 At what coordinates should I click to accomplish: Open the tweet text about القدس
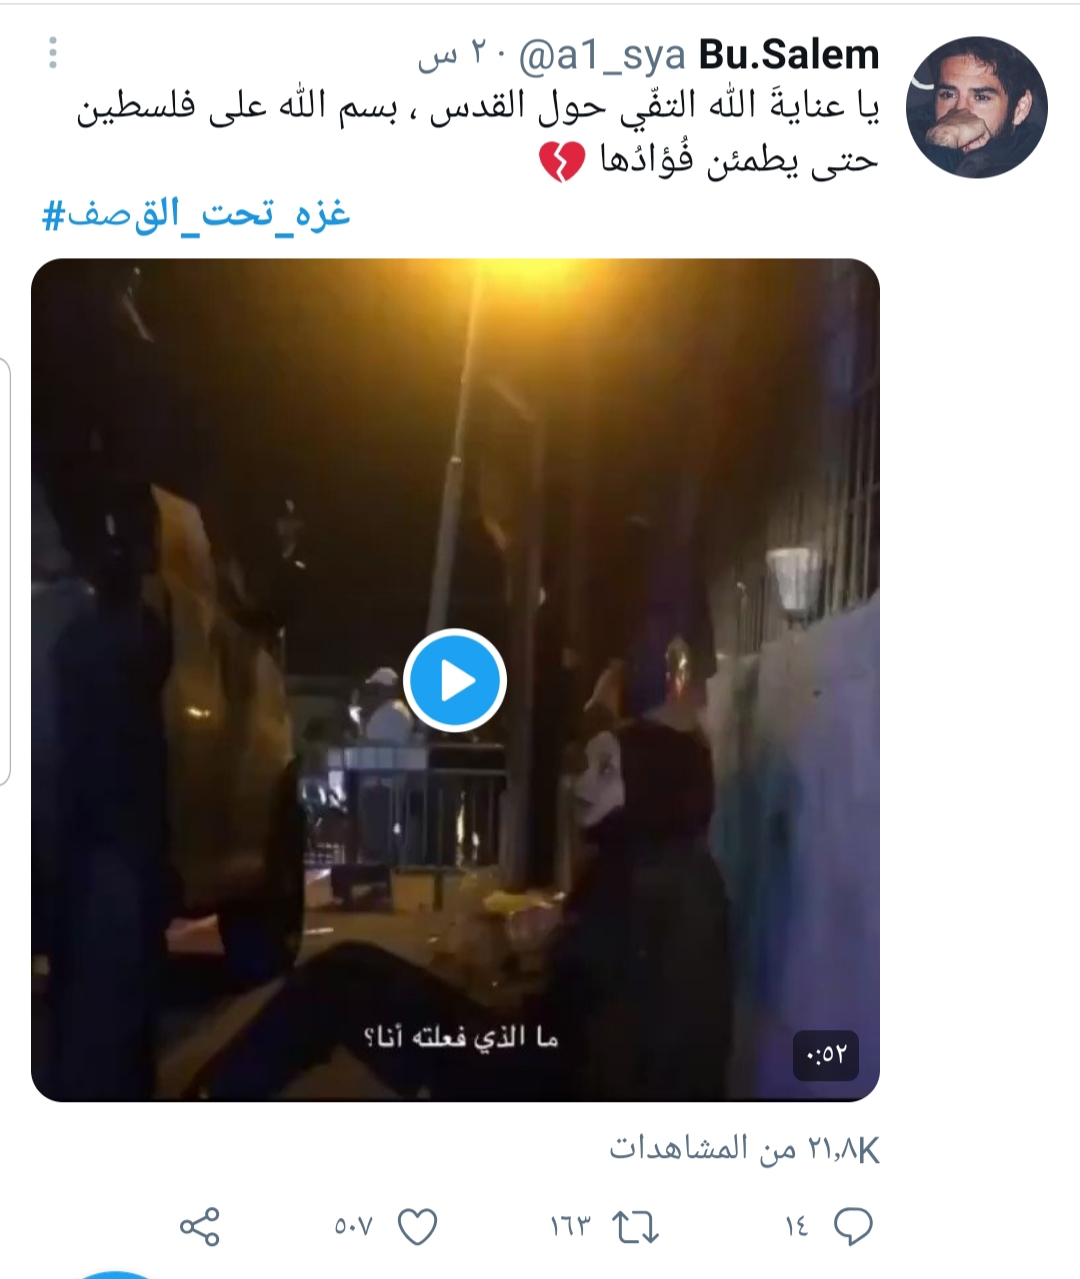pyautogui.click(x=478, y=134)
